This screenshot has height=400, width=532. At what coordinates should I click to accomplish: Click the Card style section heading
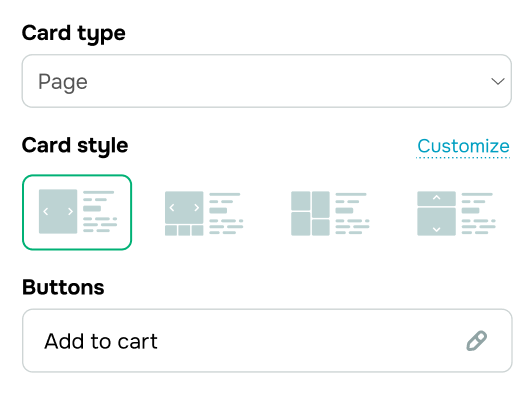pos(75,146)
